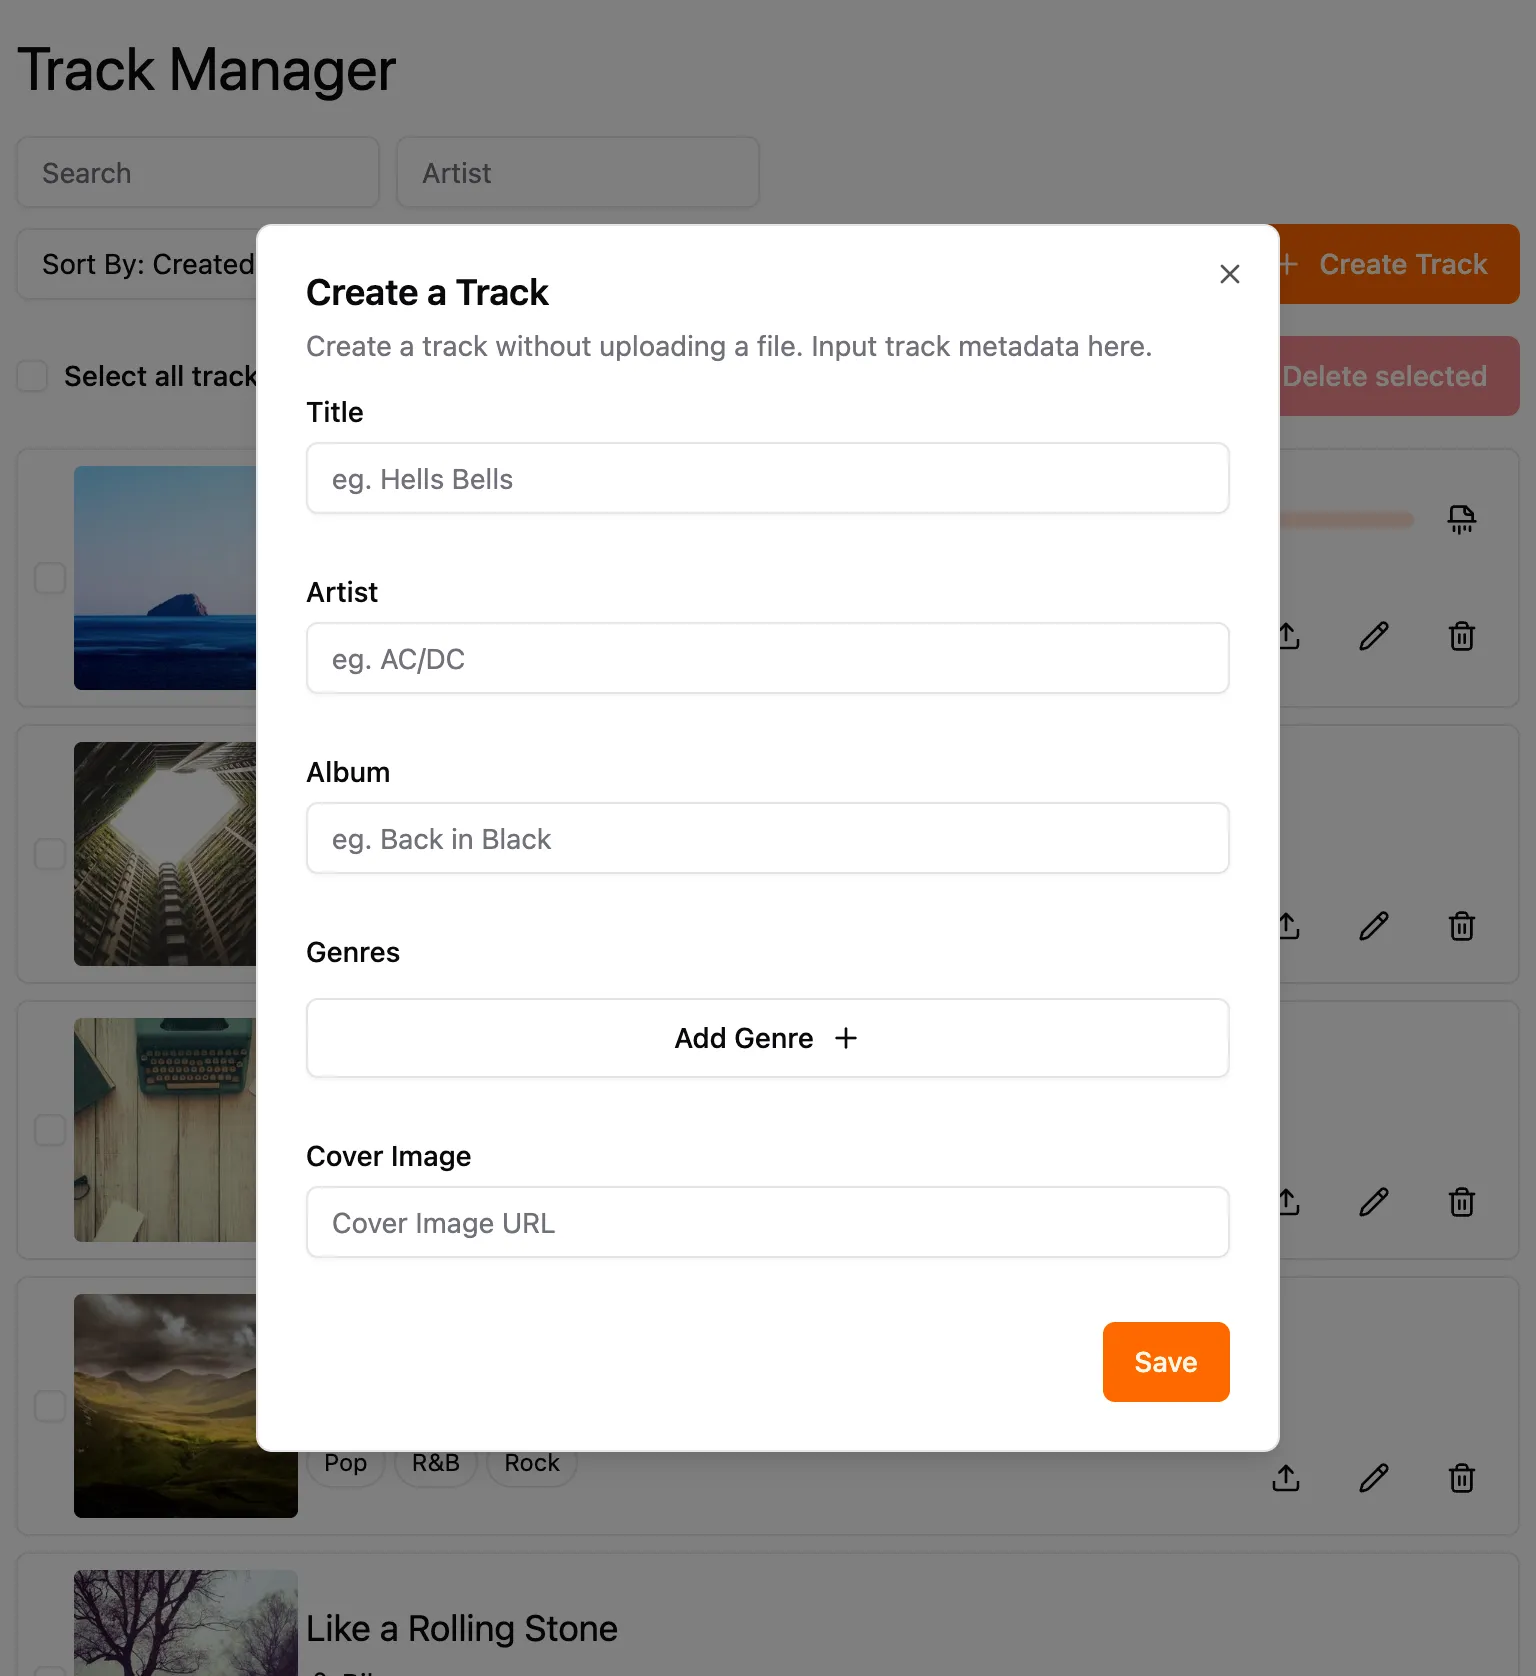The height and width of the screenshot is (1676, 1536).
Task: Click the trash delete icon on the first track
Action: 1462,636
